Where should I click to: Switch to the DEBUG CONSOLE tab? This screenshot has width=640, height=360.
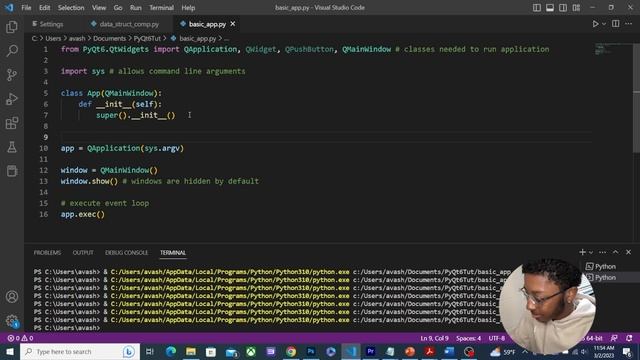click(127, 253)
